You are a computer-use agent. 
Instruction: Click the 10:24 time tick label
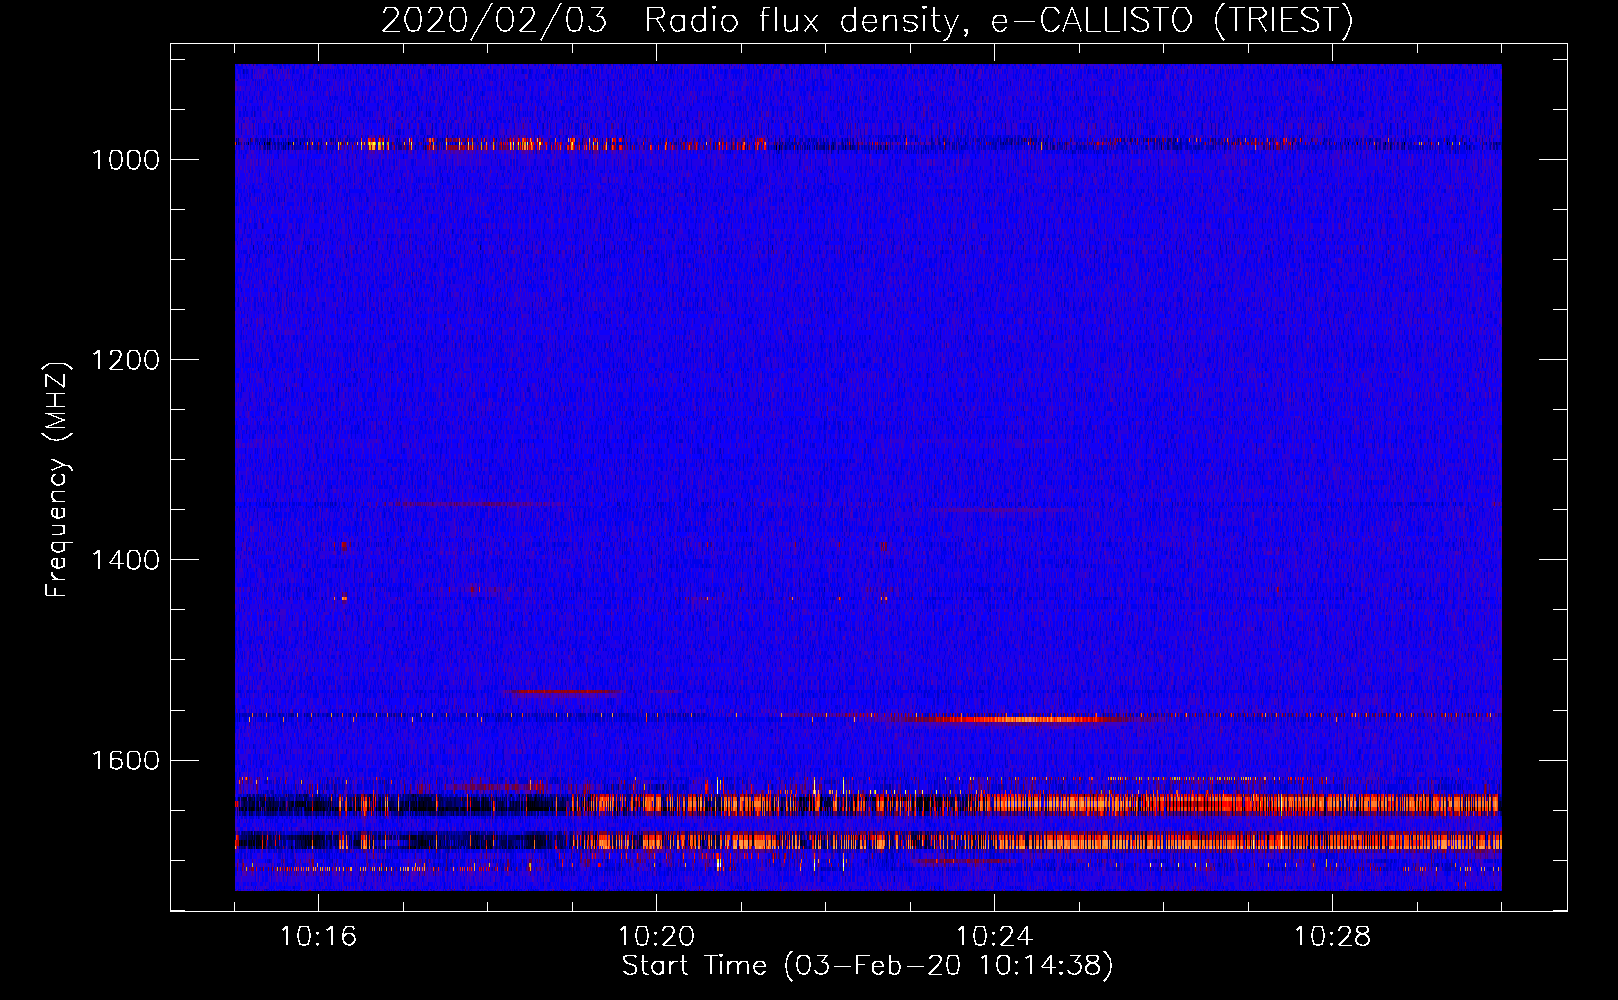click(x=994, y=937)
